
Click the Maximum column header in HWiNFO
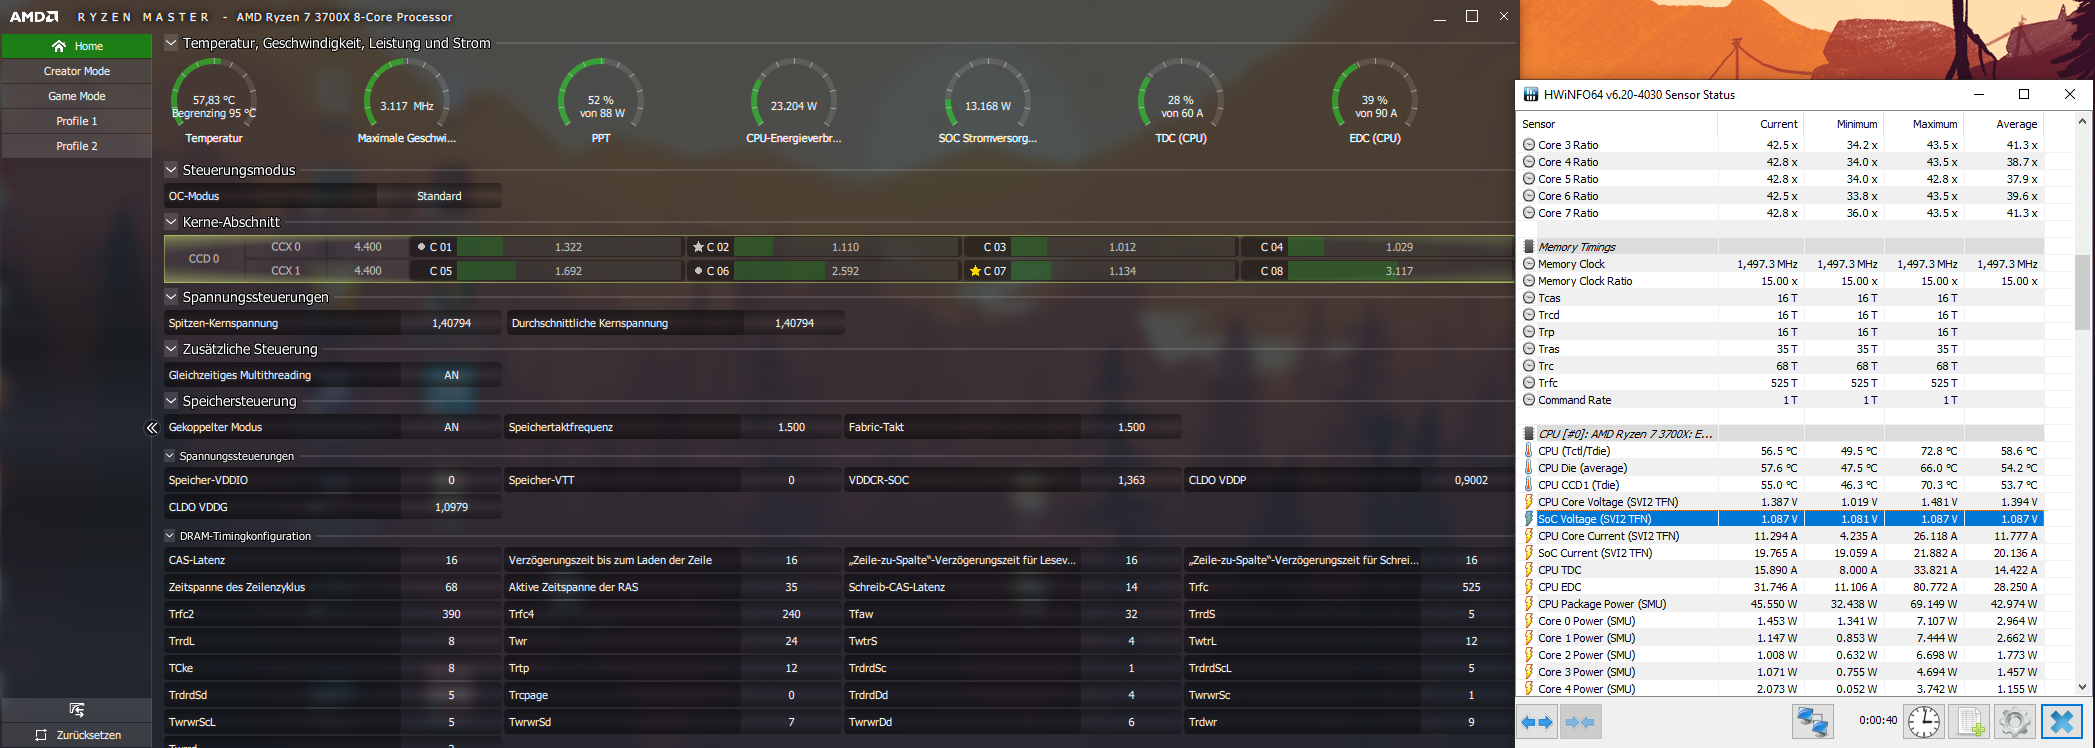point(1924,124)
